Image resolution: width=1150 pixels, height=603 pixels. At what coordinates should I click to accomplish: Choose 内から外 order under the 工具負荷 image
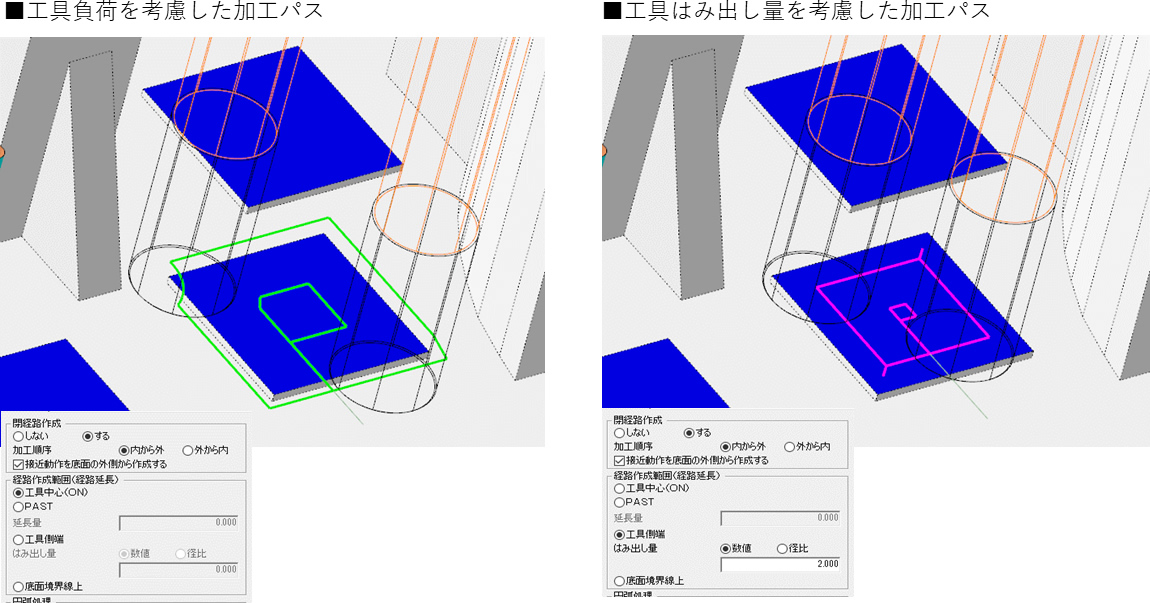pyautogui.click(x=125, y=451)
